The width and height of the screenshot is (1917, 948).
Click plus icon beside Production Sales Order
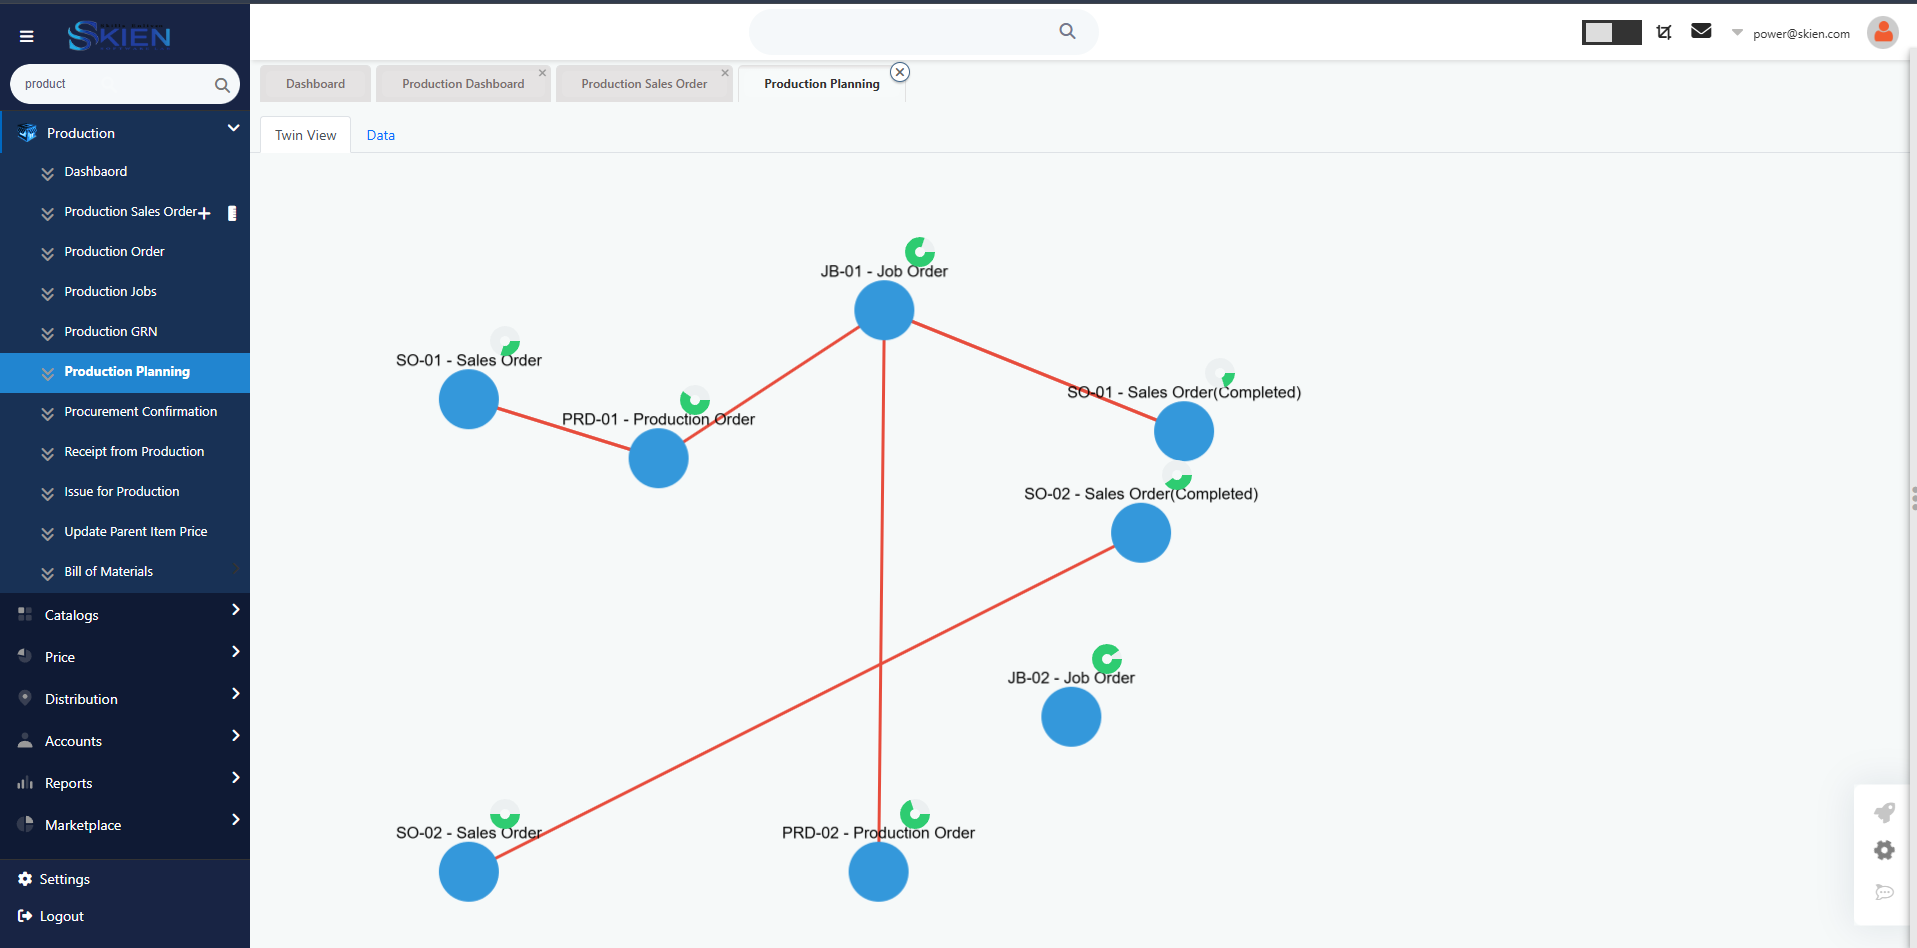[205, 213]
